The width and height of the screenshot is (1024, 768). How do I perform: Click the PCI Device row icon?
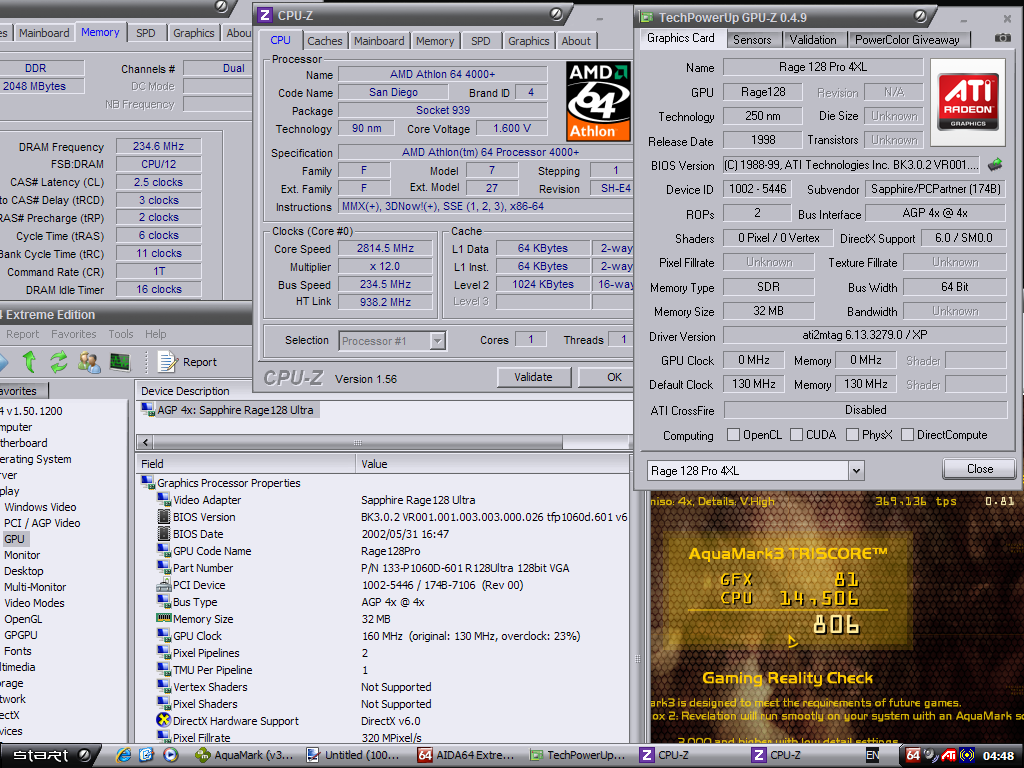pyautogui.click(x=163, y=584)
